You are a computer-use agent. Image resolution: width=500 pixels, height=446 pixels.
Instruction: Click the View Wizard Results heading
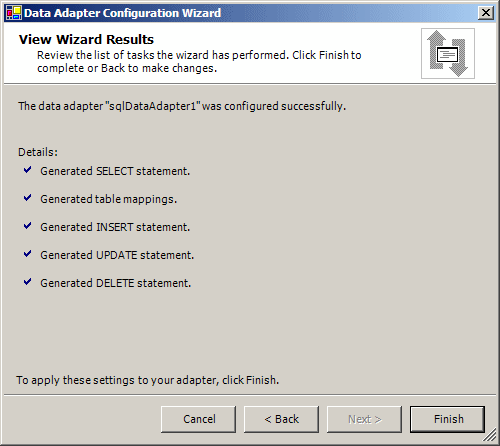coord(86,39)
